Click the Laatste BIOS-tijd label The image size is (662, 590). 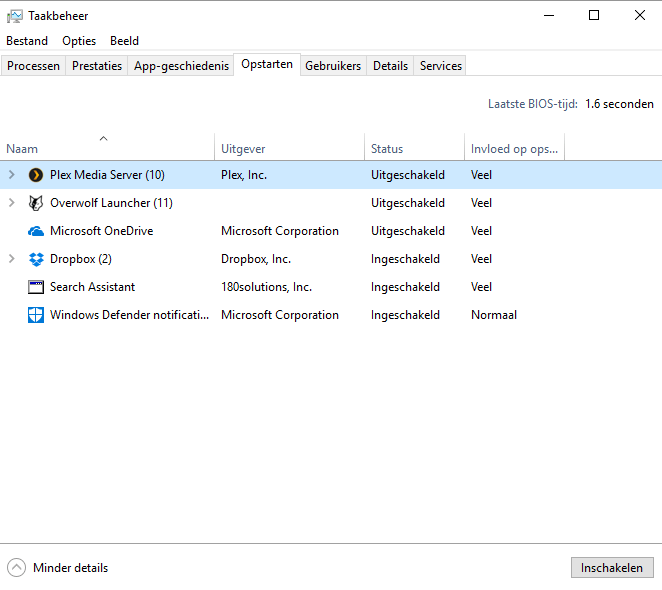click(533, 104)
